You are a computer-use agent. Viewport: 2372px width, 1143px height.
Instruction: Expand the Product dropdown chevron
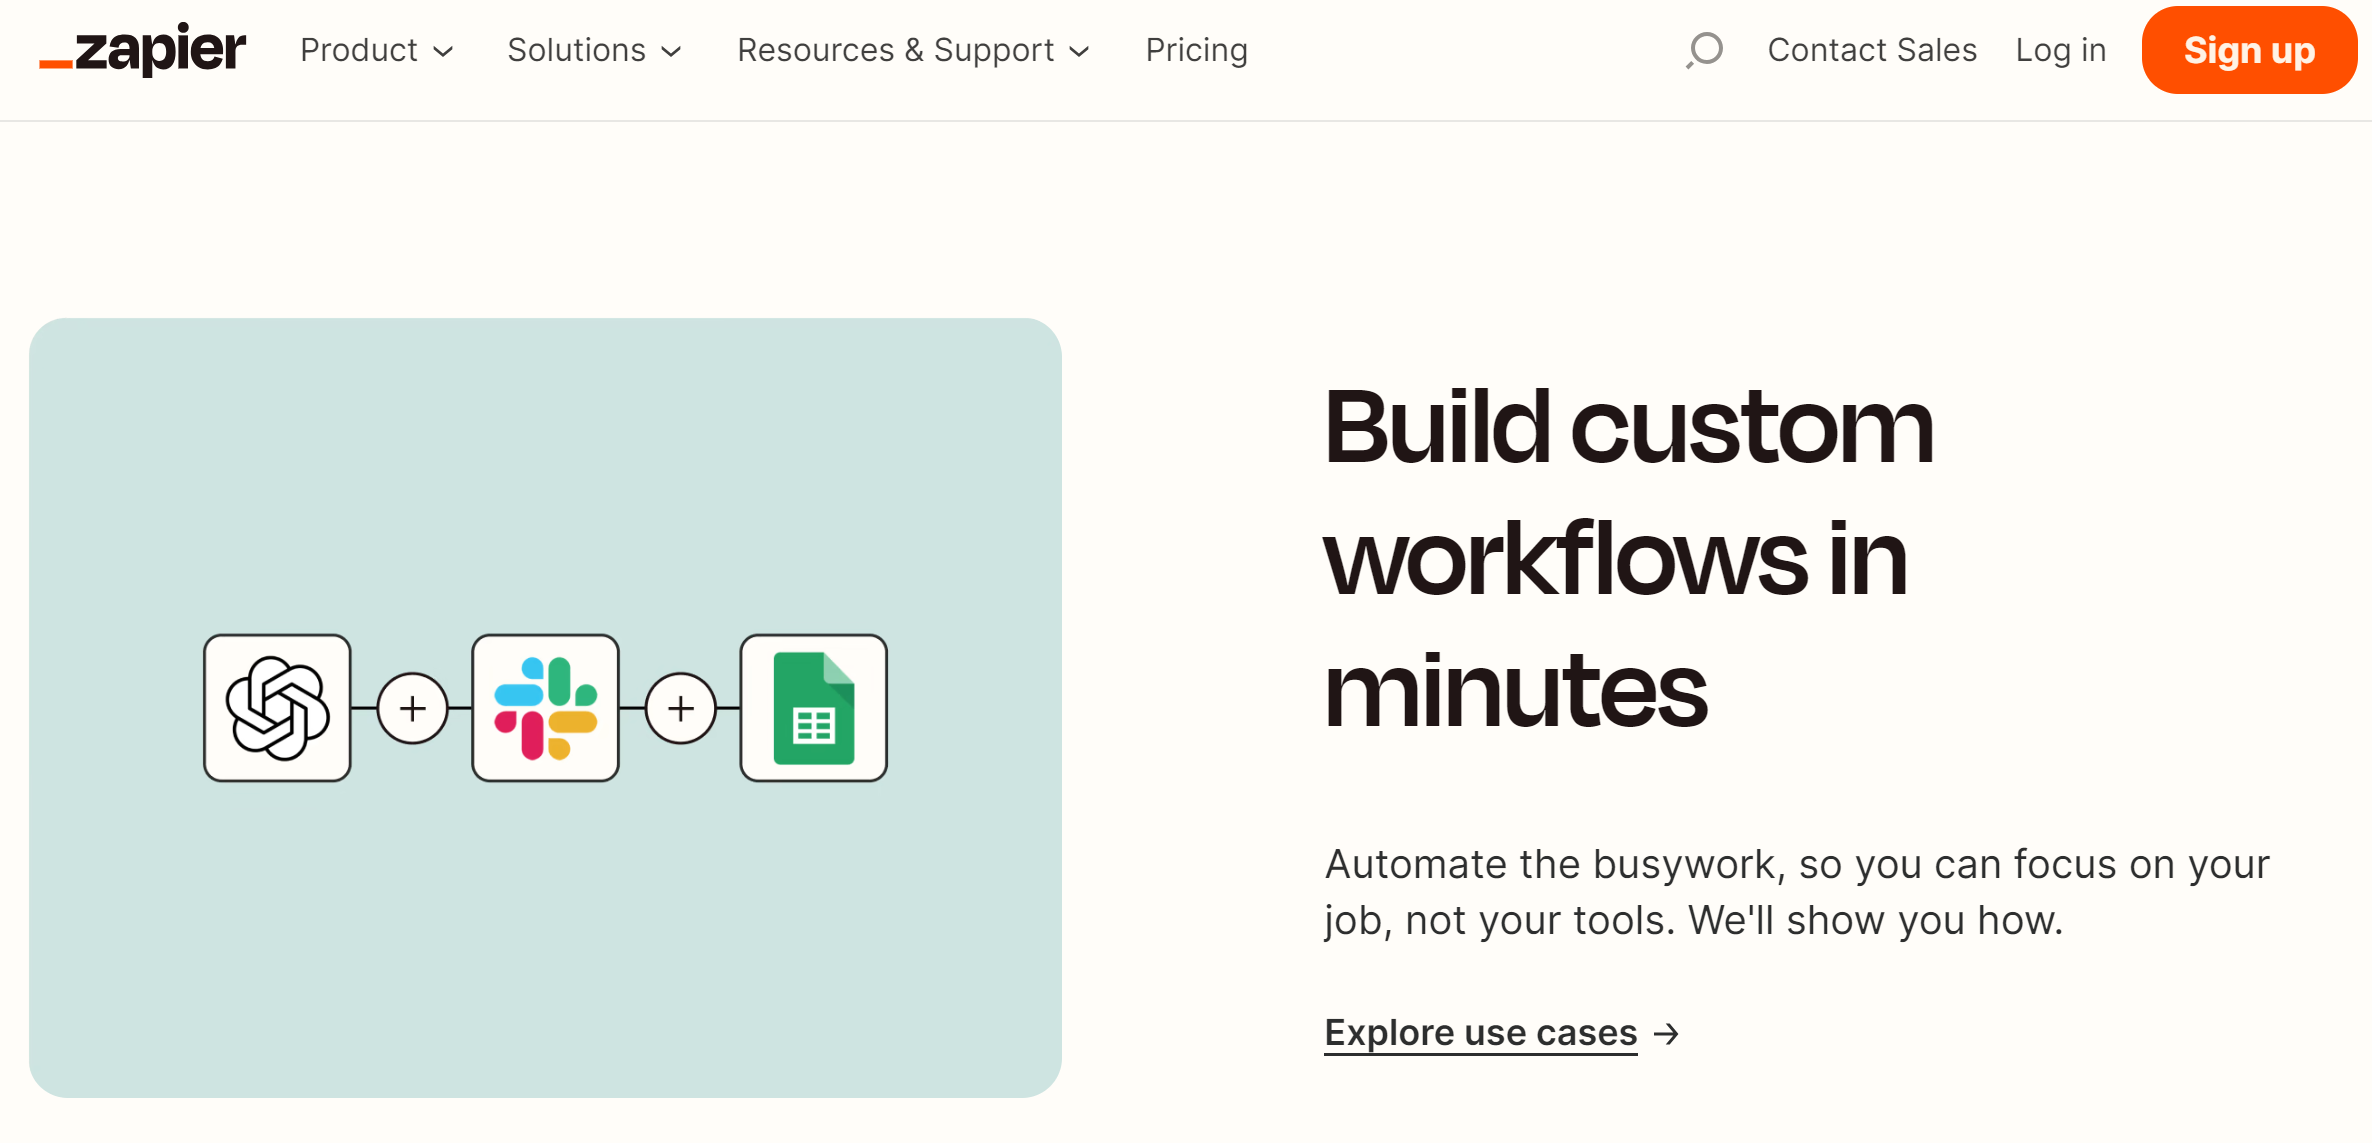443,52
